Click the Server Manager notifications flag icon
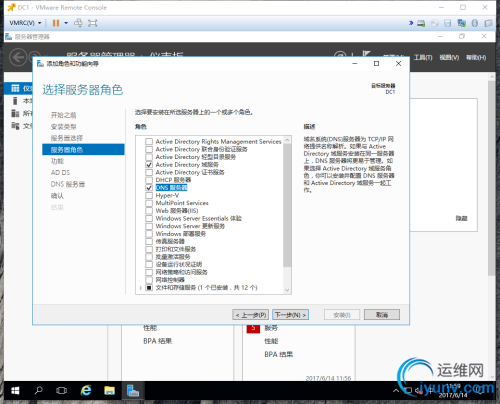The height and width of the screenshot is (404, 500). click(367, 54)
